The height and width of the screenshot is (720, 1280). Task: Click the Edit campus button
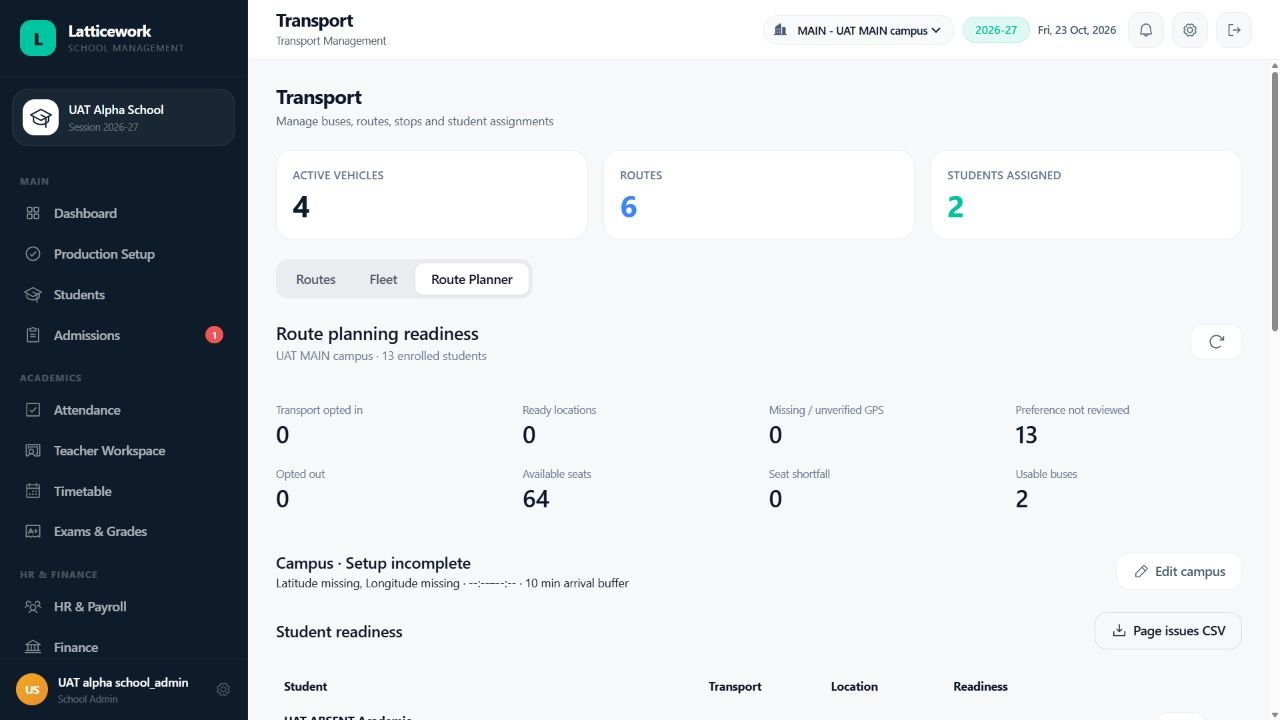pyautogui.click(x=1179, y=572)
